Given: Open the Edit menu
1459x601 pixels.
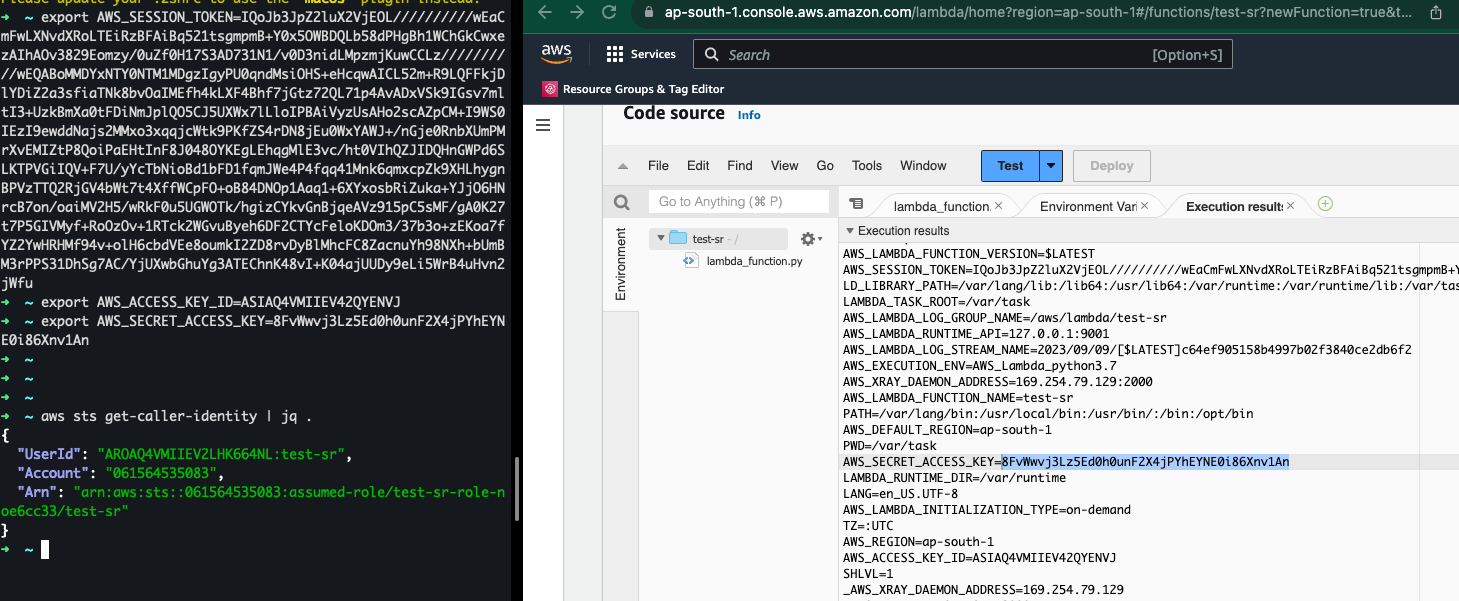Looking at the screenshot, I should coord(698,166).
